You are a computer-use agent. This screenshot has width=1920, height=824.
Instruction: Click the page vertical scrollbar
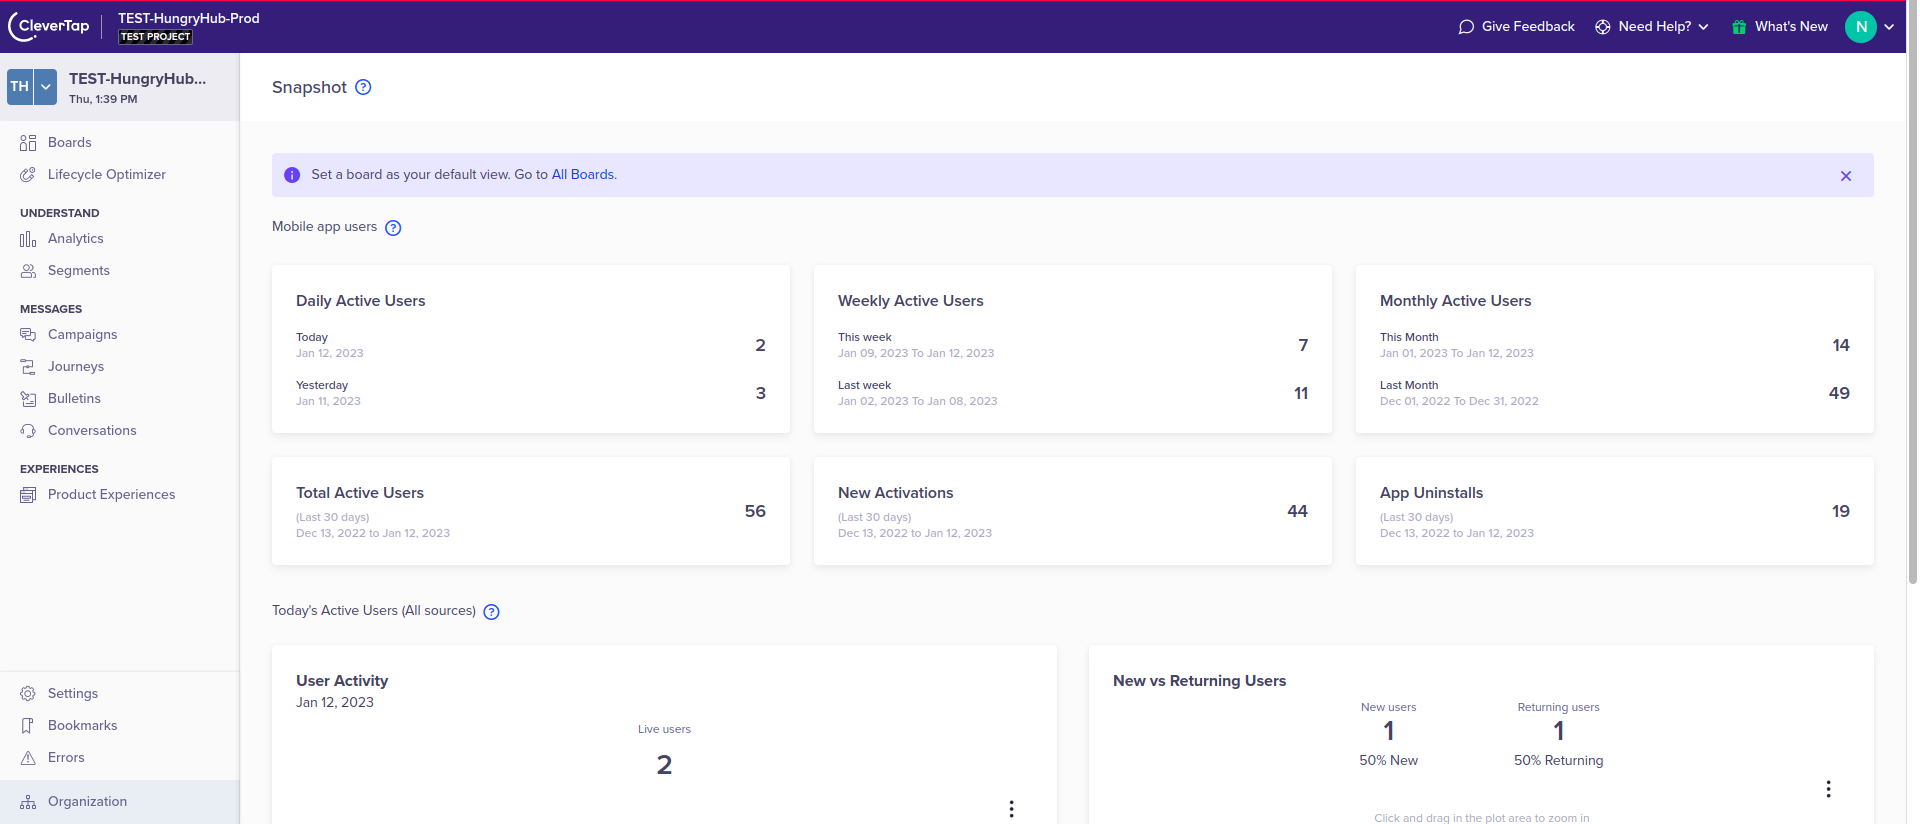(1912, 300)
